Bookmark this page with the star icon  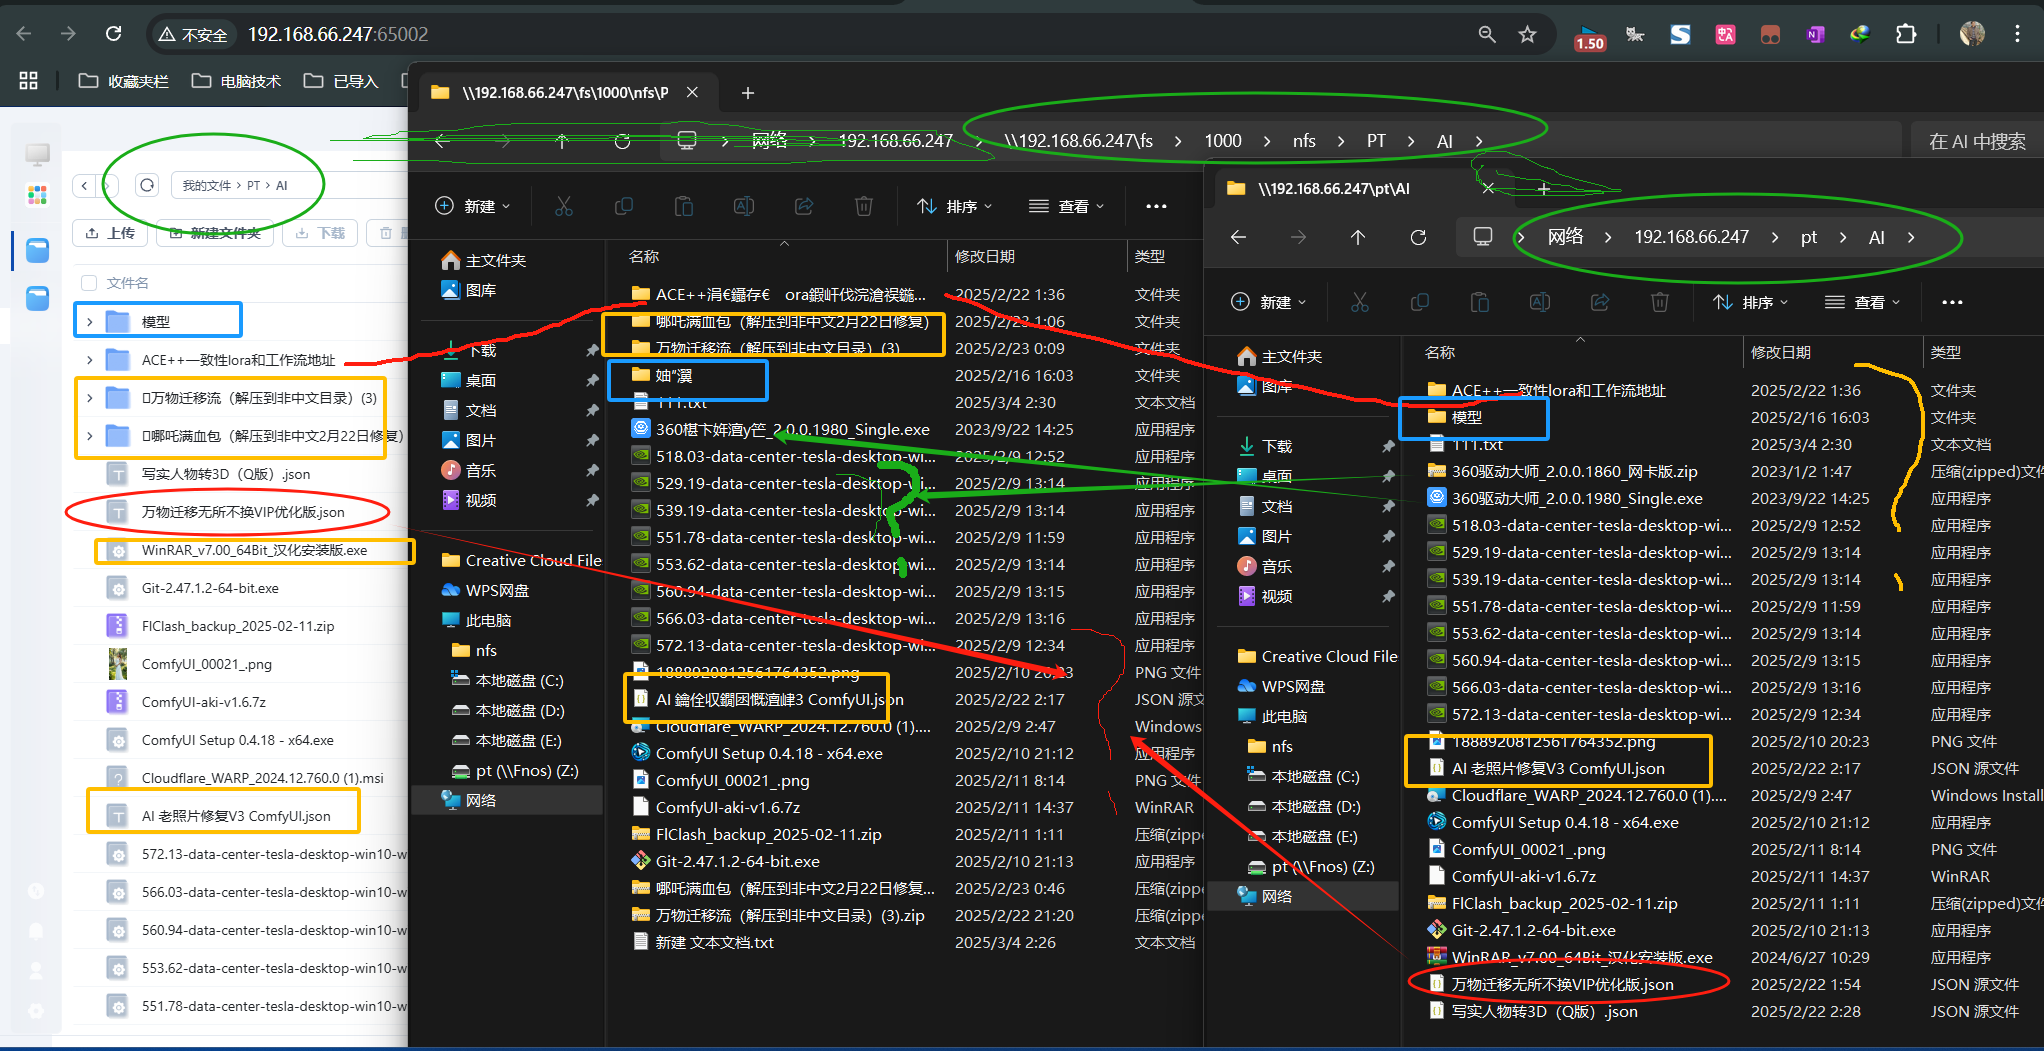1527,34
